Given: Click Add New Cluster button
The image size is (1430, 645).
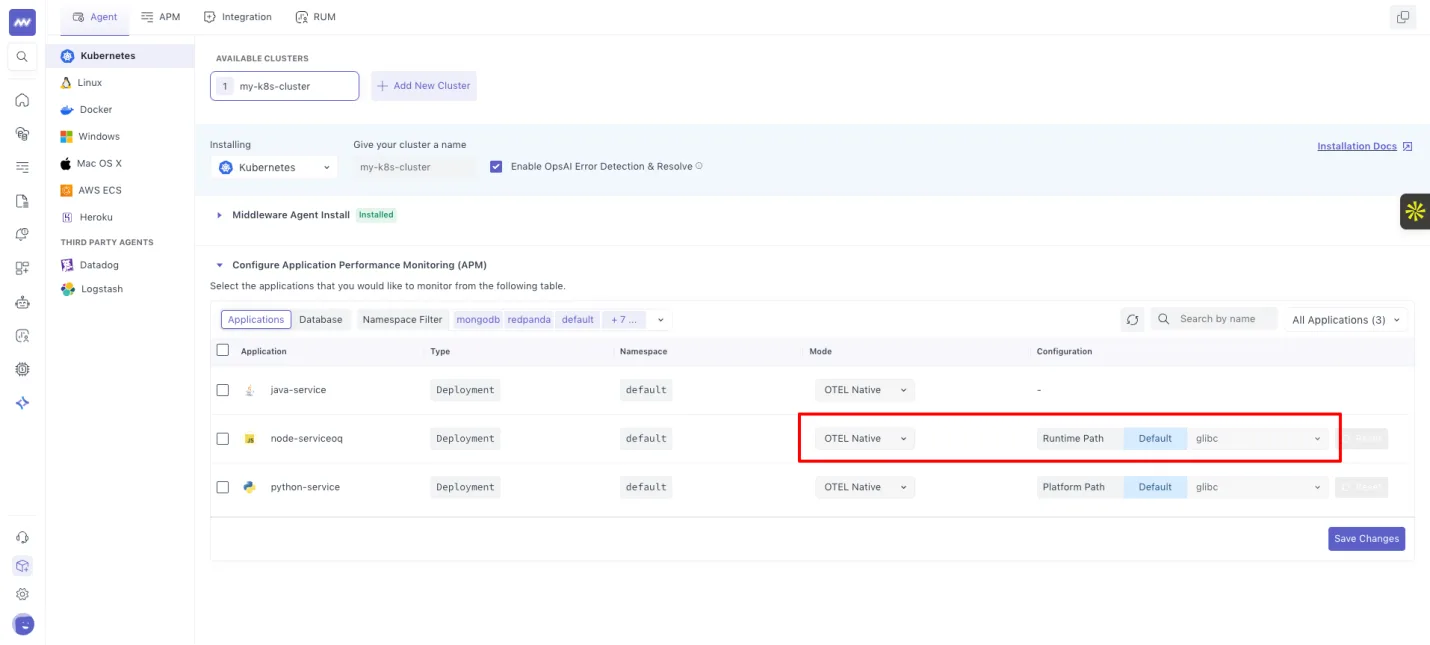Looking at the screenshot, I should click(424, 86).
